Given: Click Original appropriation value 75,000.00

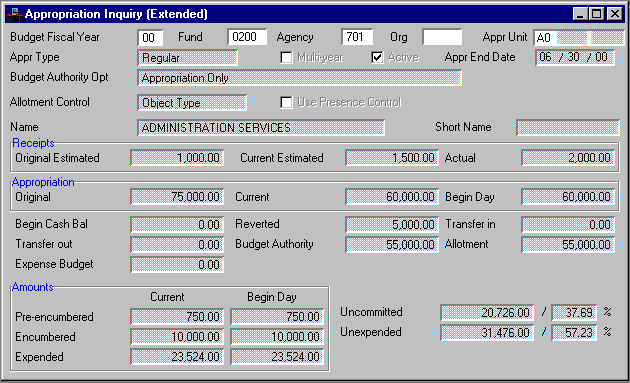Looking at the screenshot, I should 177,197.
